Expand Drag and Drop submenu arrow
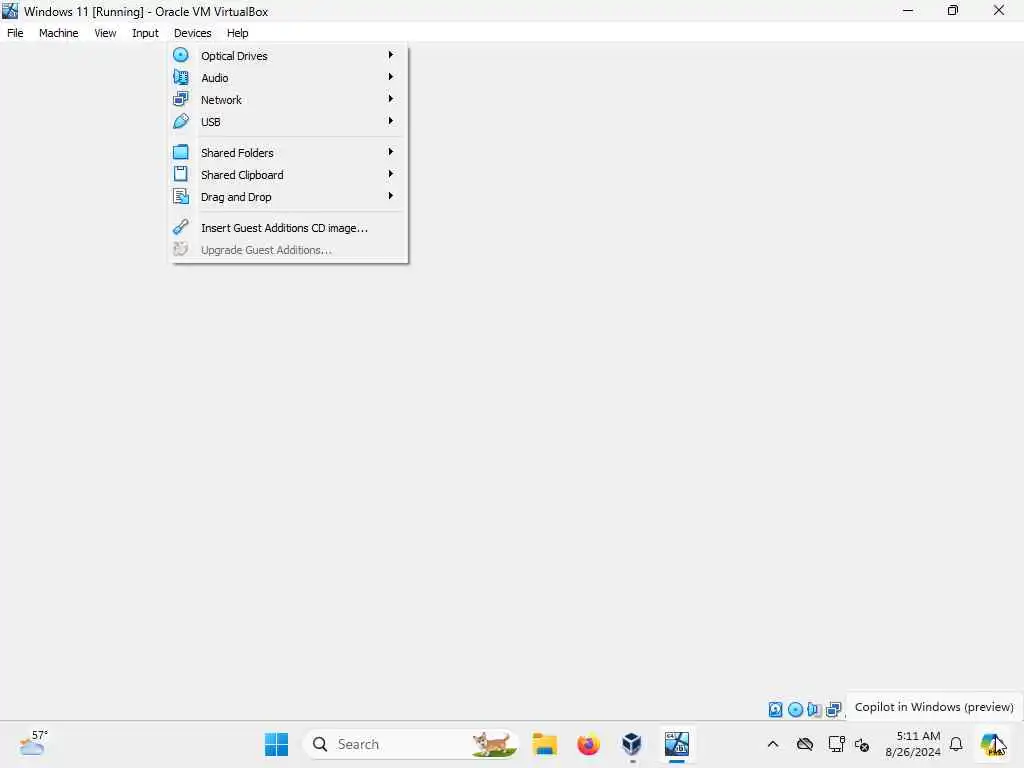The image size is (1024, 768). [391, 196]
